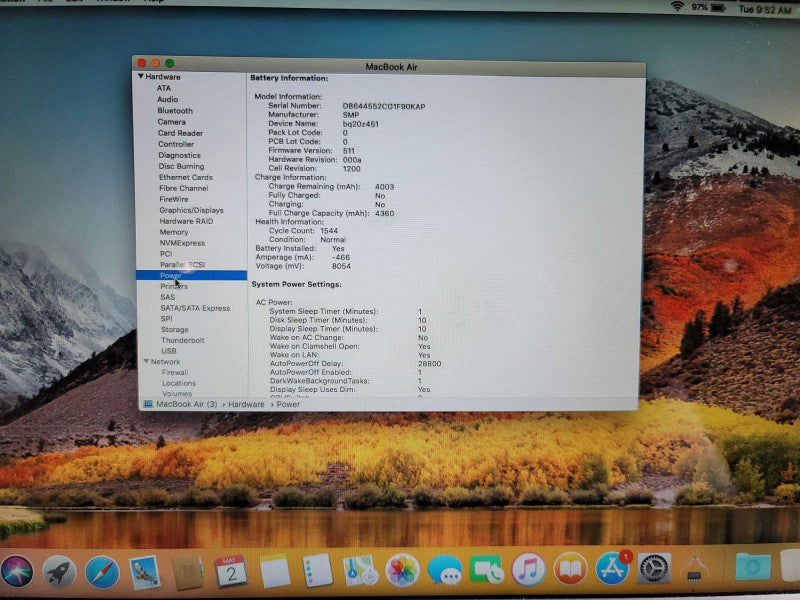Select Controller in the sidebar
The image size is (800, 600).
(x=176, y=144)
